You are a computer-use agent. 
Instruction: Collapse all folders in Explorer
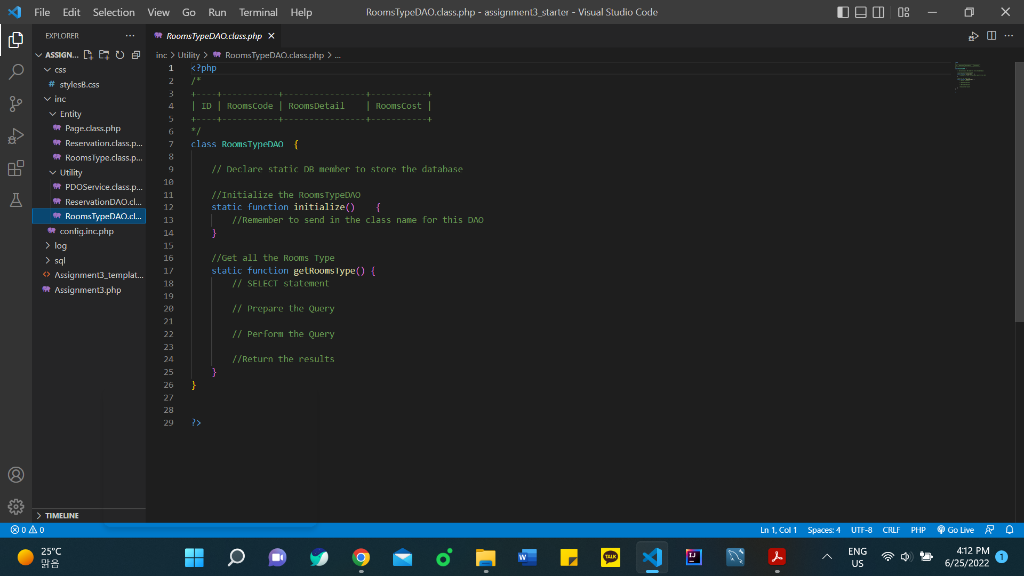point(136,55)
